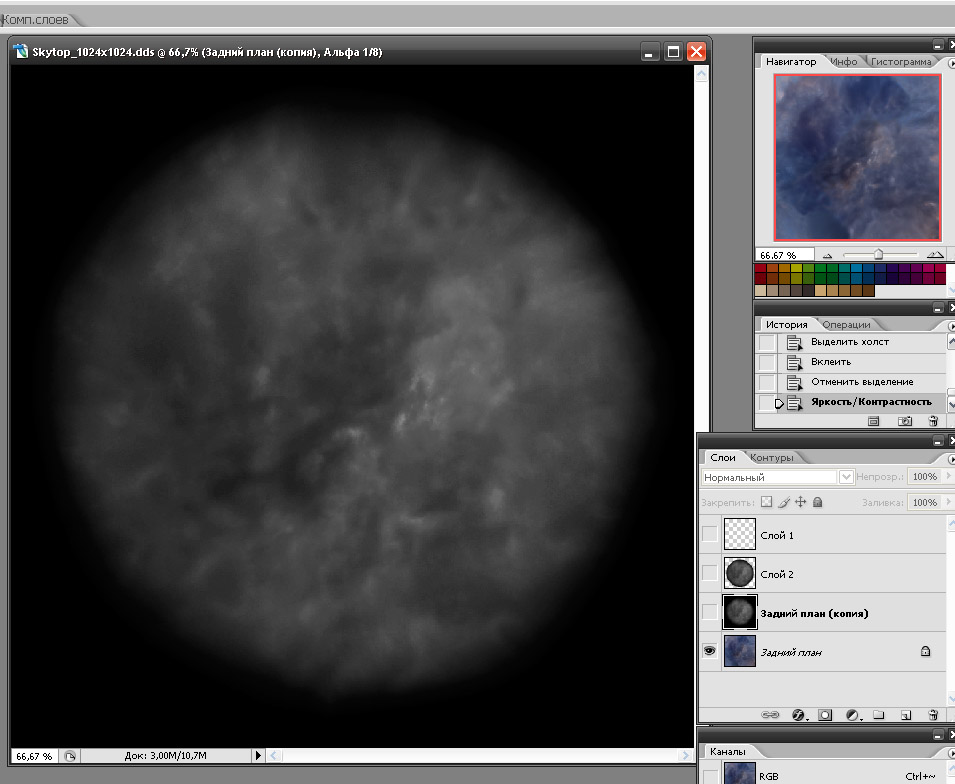Click the link layers icon in Layers panel

pos(771,715)
